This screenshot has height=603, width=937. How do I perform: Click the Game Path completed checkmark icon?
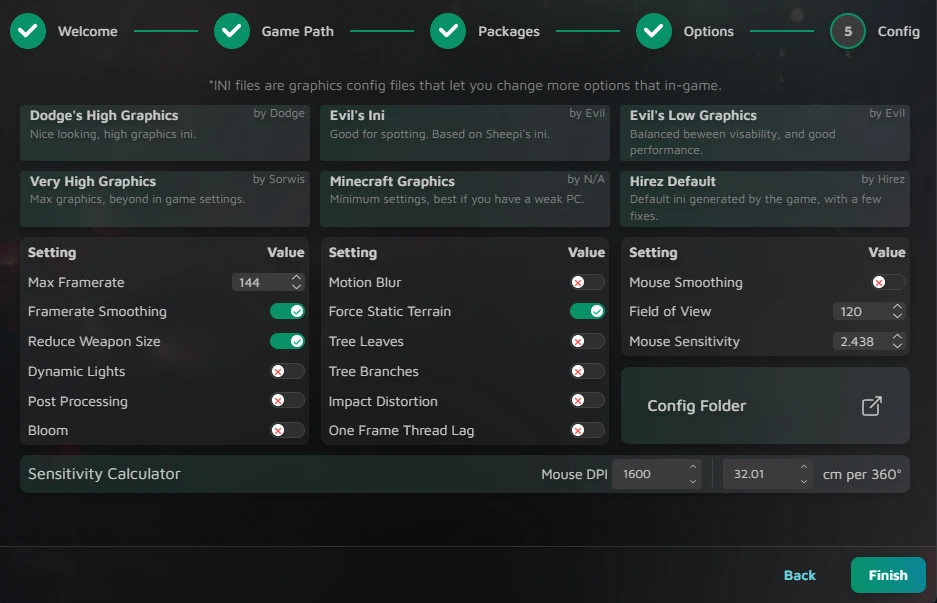pos(231,31)
